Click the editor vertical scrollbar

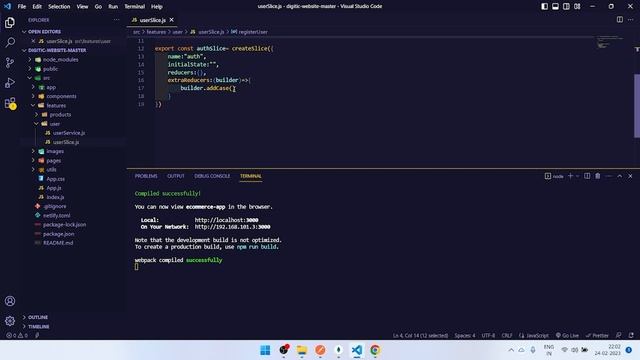[637, 106]
